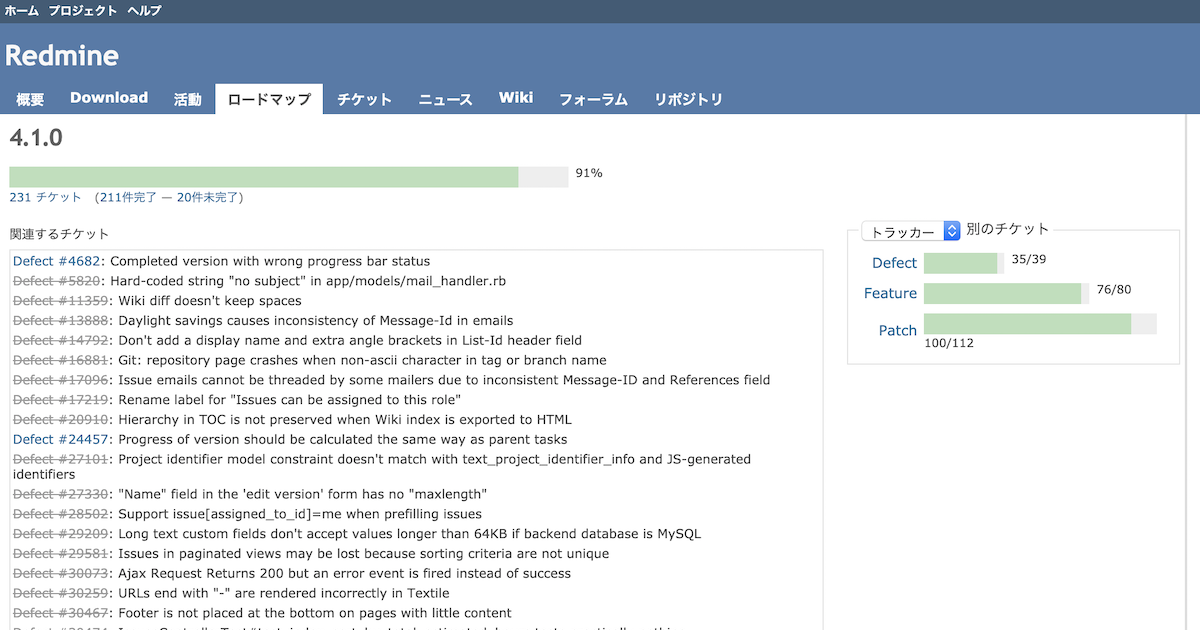Click the Redmine project title
The height and width of the screenshot is (630, 1200).
pyautogui.click(x=62, y=55)
